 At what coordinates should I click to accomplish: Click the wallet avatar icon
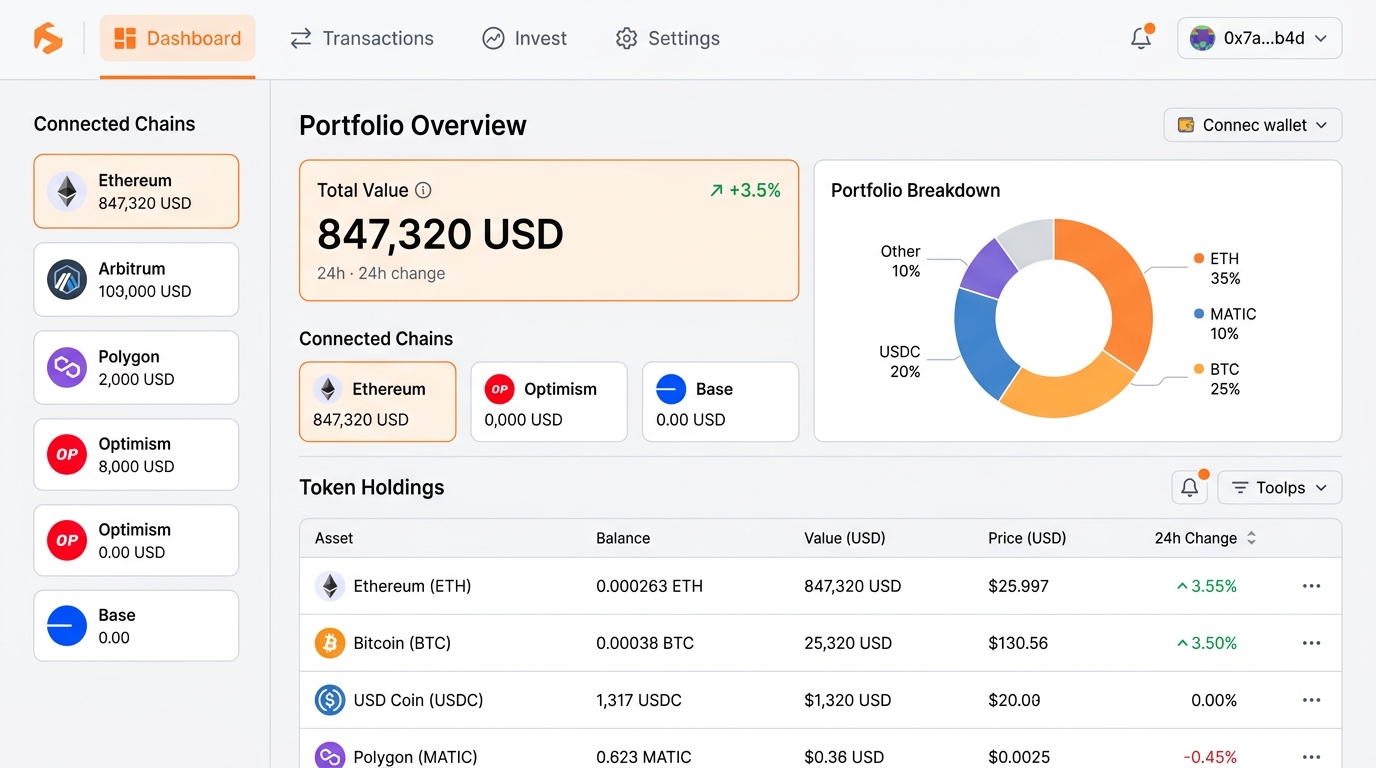(x=1202, y=38)
